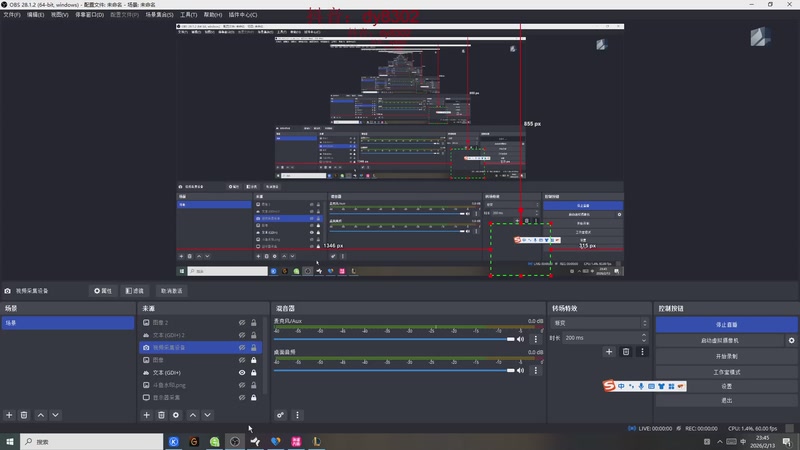Screen dimensions: 800x450
Task: Click the deselect button beside the filters button
Action: click(171, 291)
